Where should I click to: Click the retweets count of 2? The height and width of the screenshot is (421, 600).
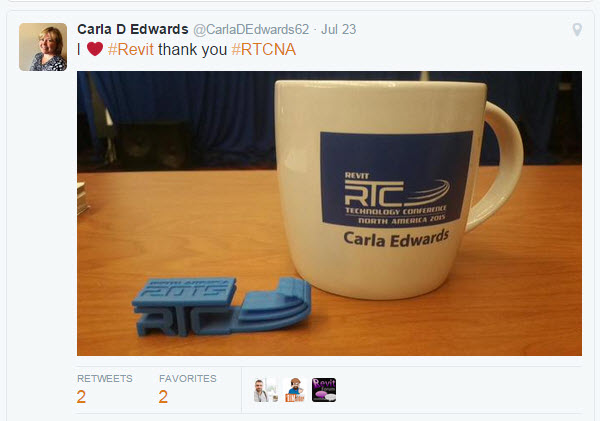coord(81,397)
